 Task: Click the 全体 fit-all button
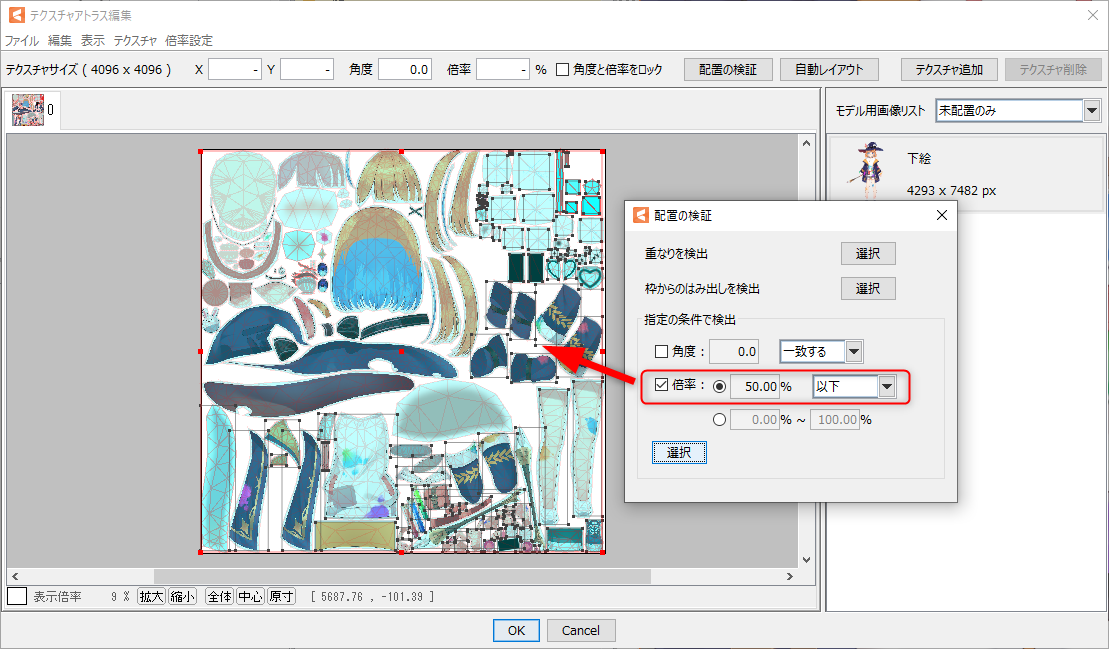pyautogui.click(x=219, y=597)
